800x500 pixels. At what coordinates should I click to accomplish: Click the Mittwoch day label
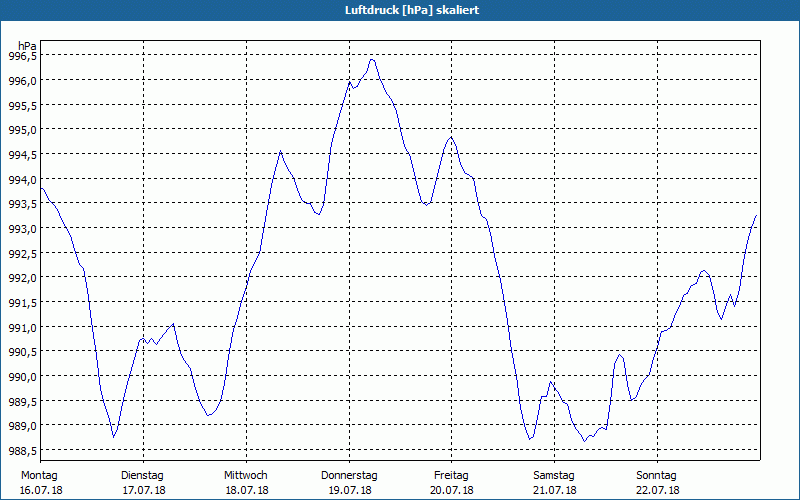coord(245,476)
